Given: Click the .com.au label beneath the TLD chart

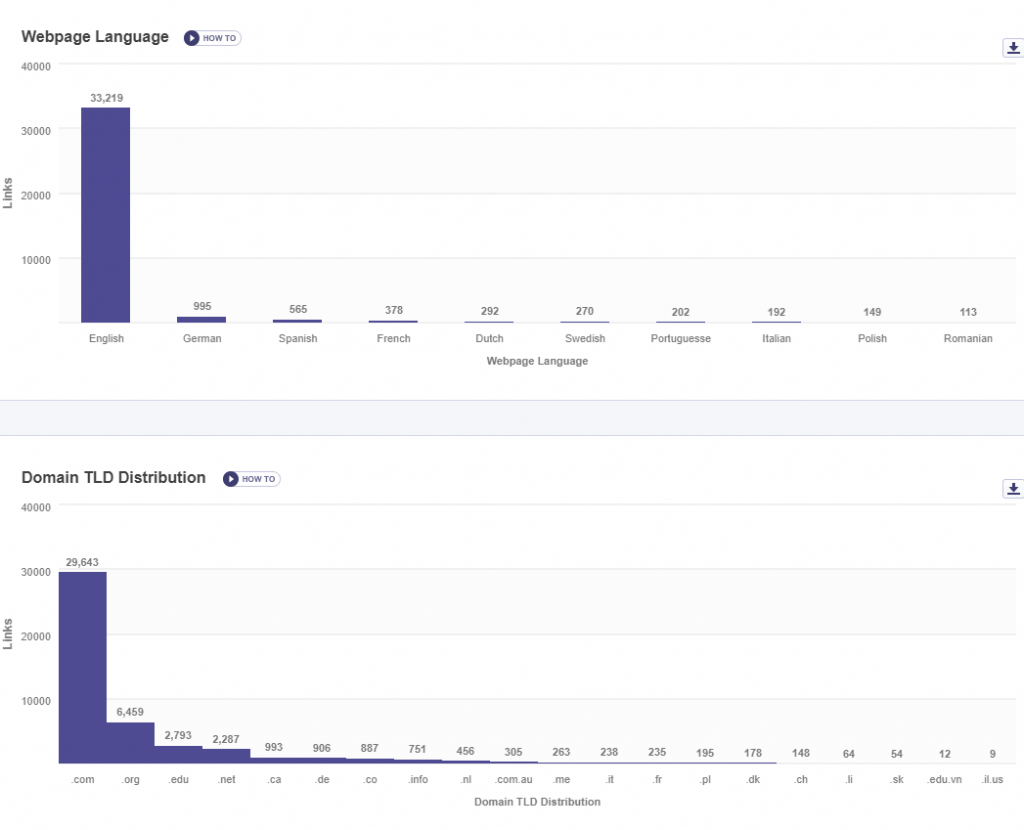Looking at the screenshot, I should [x=513, y=779].
